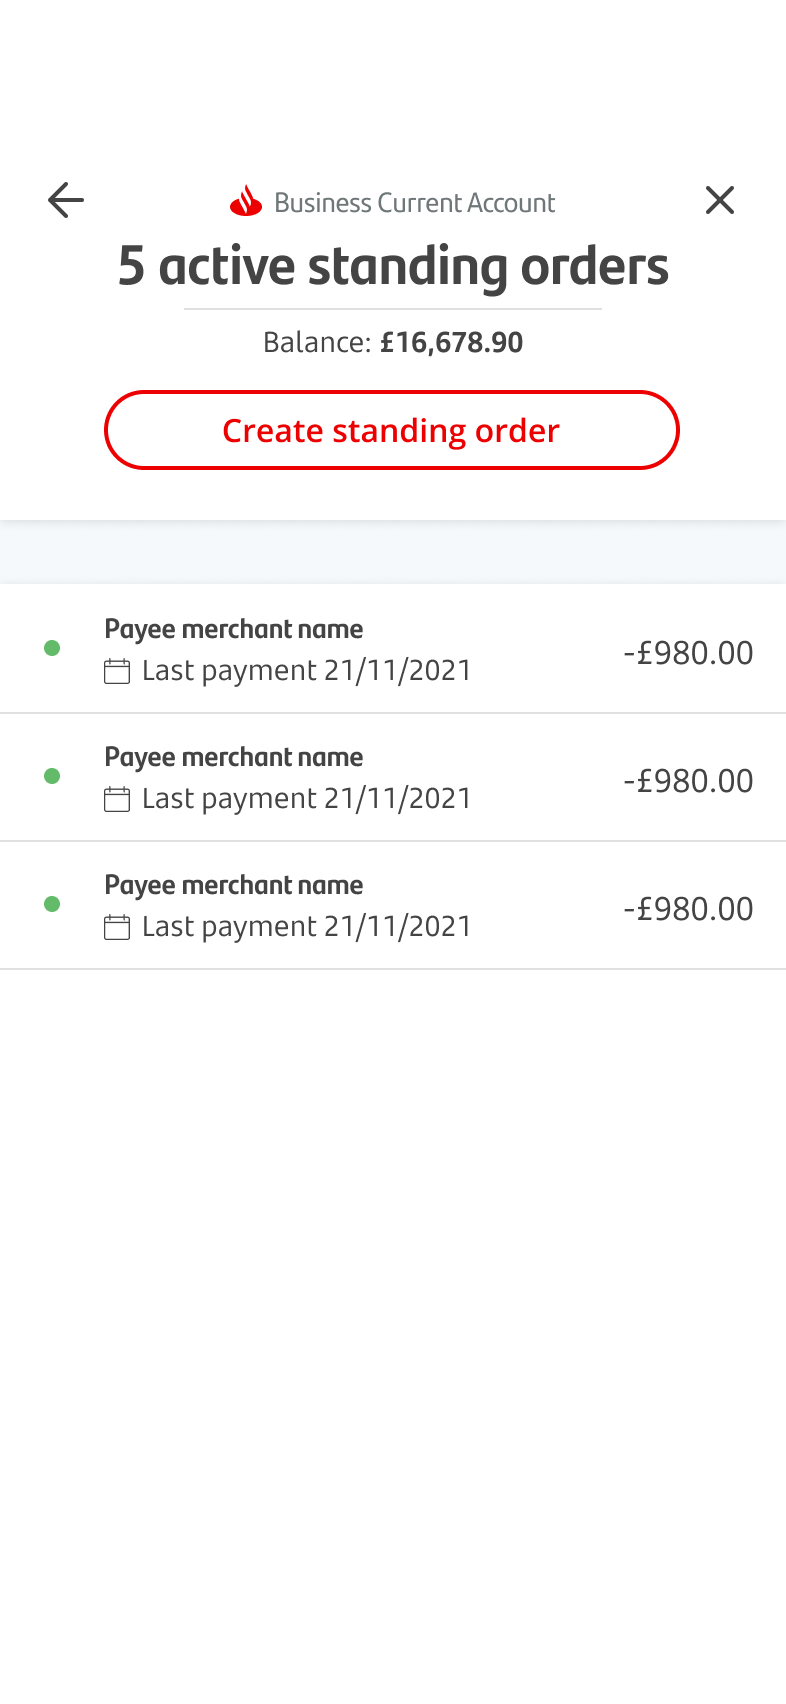Viewport: 786px width, 1704px height.
Task: Click the Business Current Account label
Action: pyautogui.click(x=414, y=203)
